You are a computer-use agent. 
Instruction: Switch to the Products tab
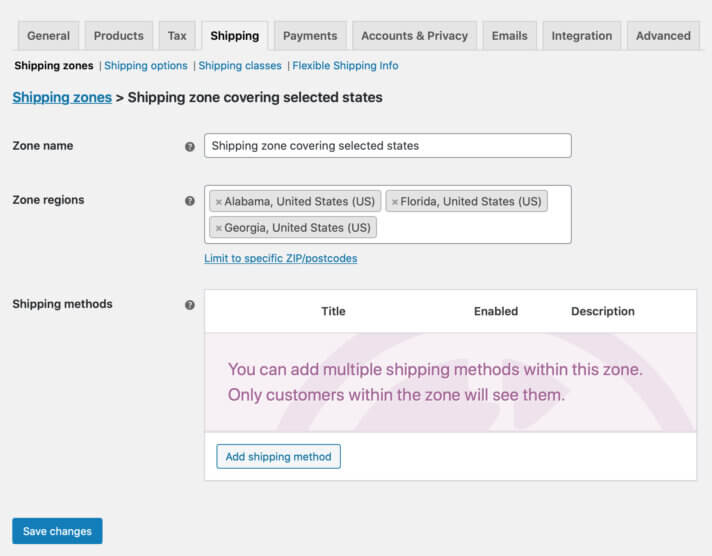tap(119, 35)
